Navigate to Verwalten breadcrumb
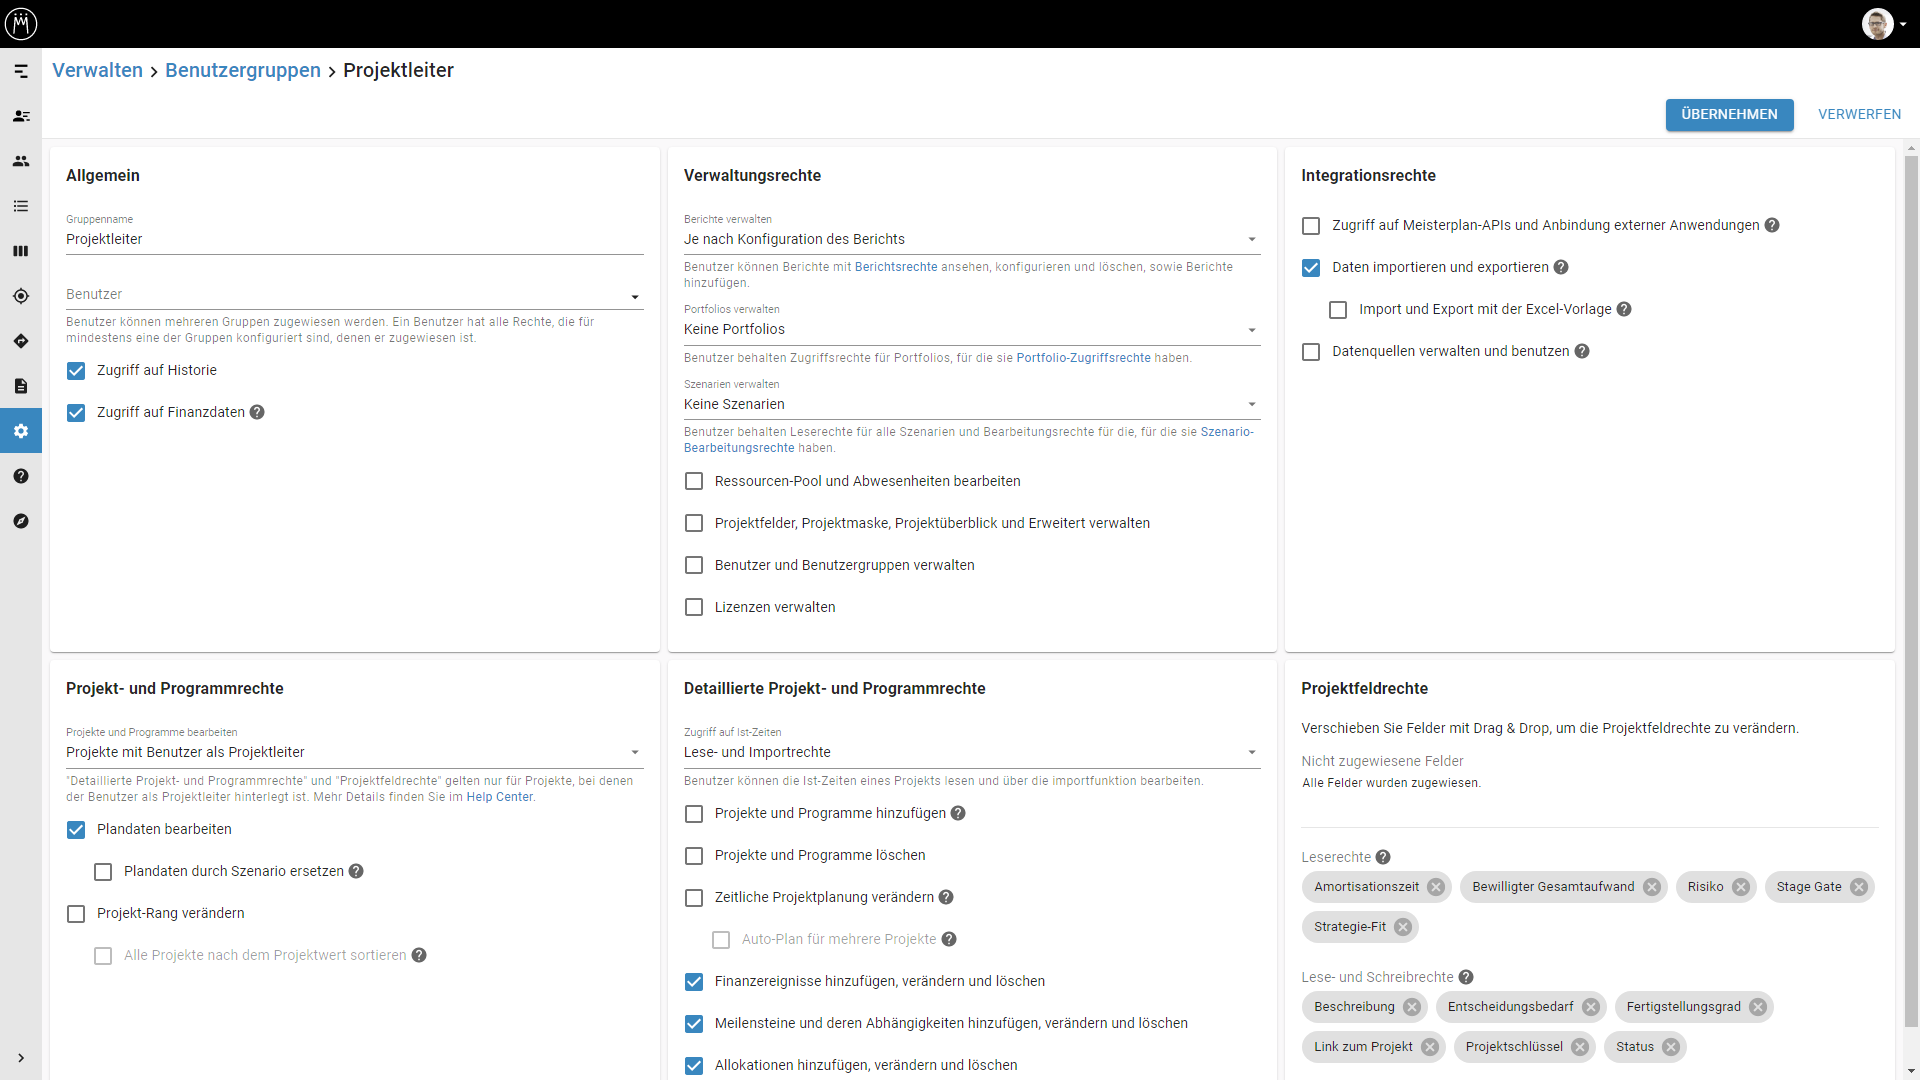1920x1080 pixels. click(97, 70)
